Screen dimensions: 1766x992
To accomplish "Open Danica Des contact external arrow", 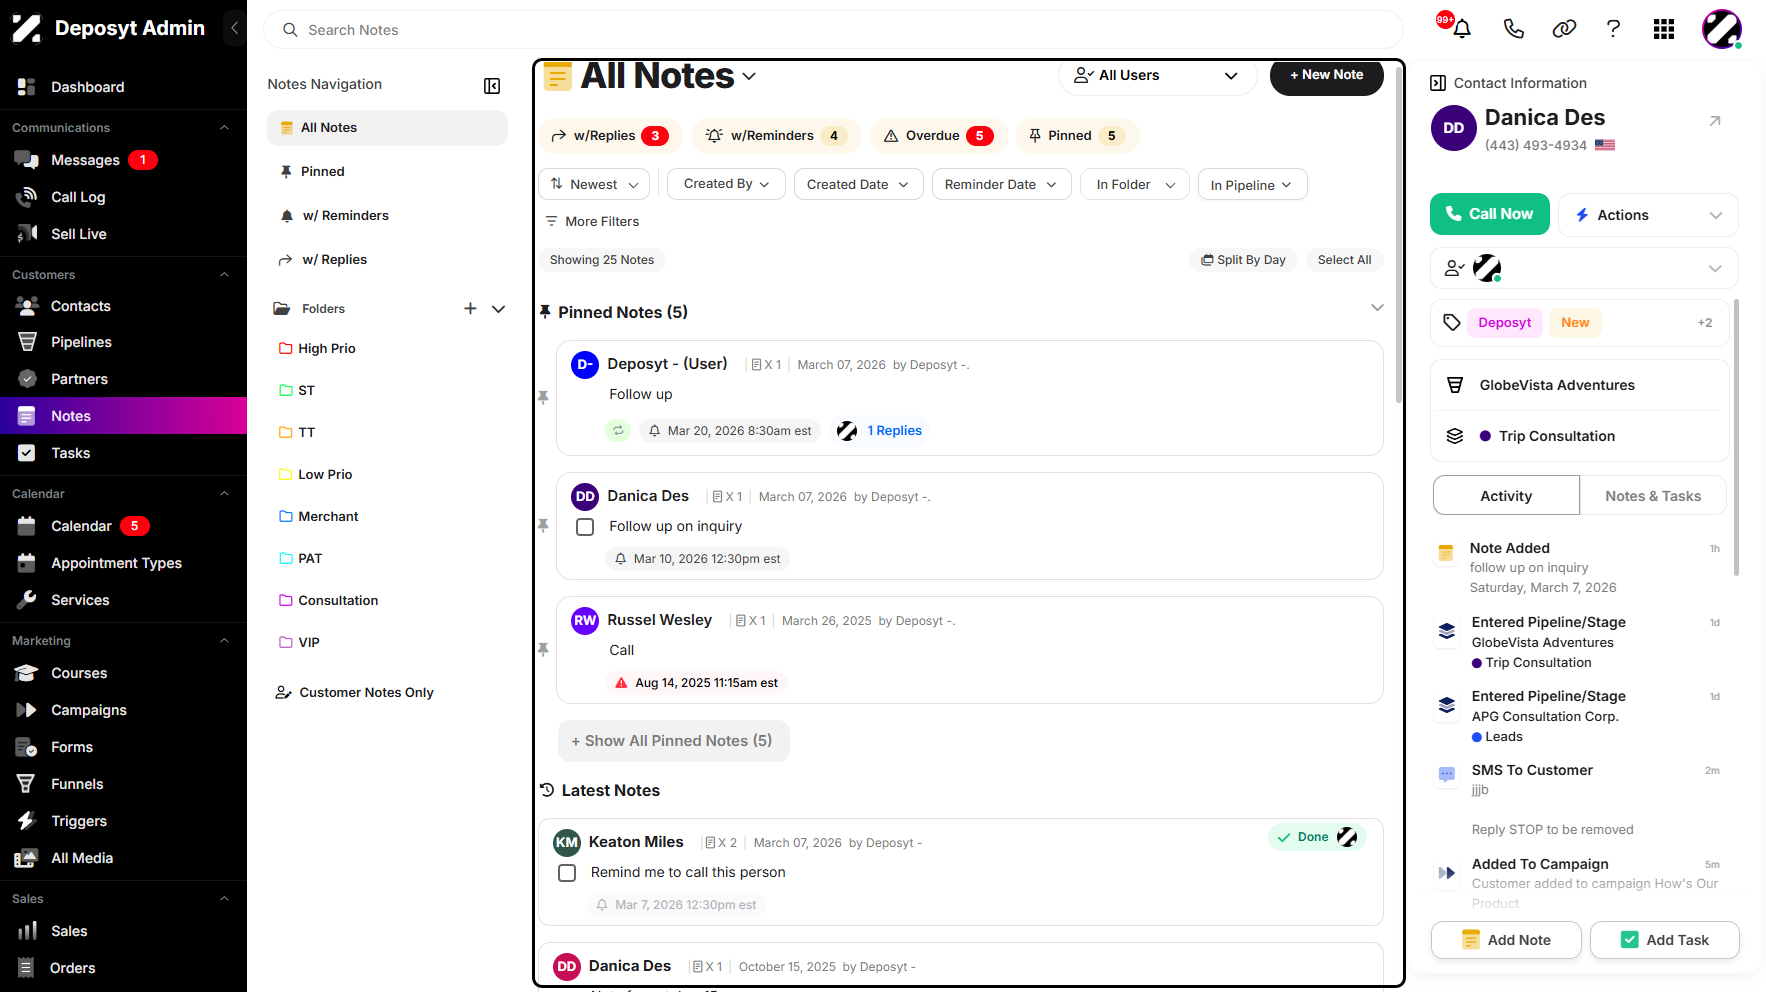I will (x=1715, y=121).
